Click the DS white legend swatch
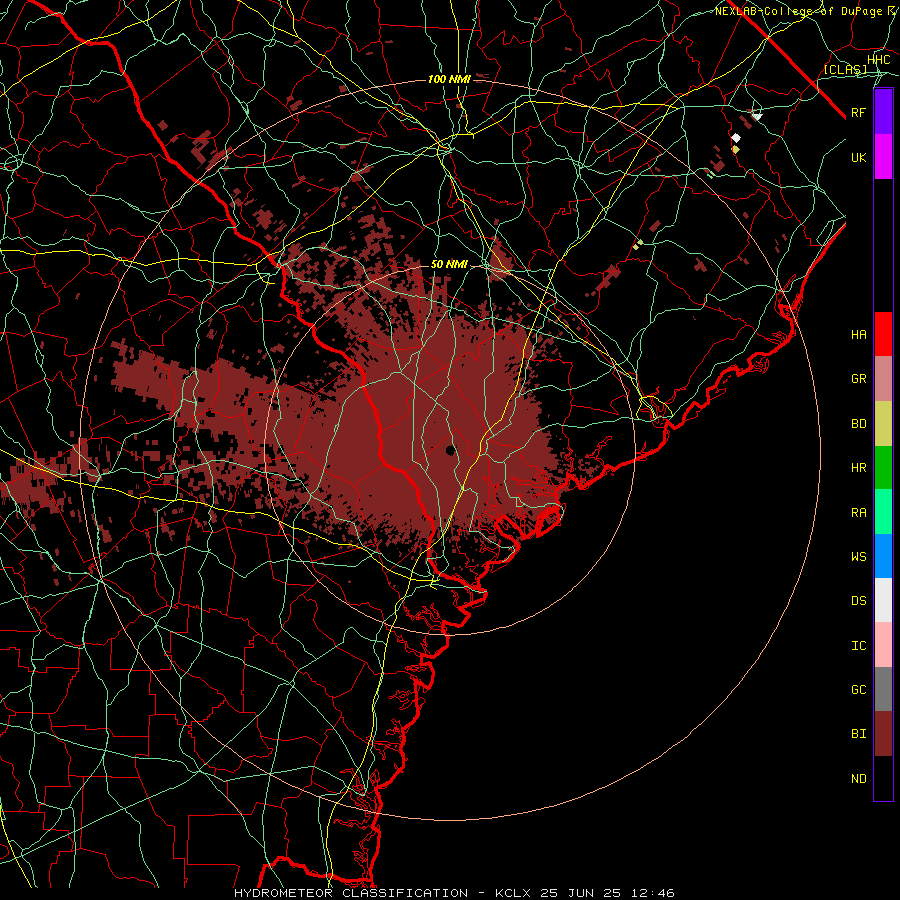 coord(883,600)
